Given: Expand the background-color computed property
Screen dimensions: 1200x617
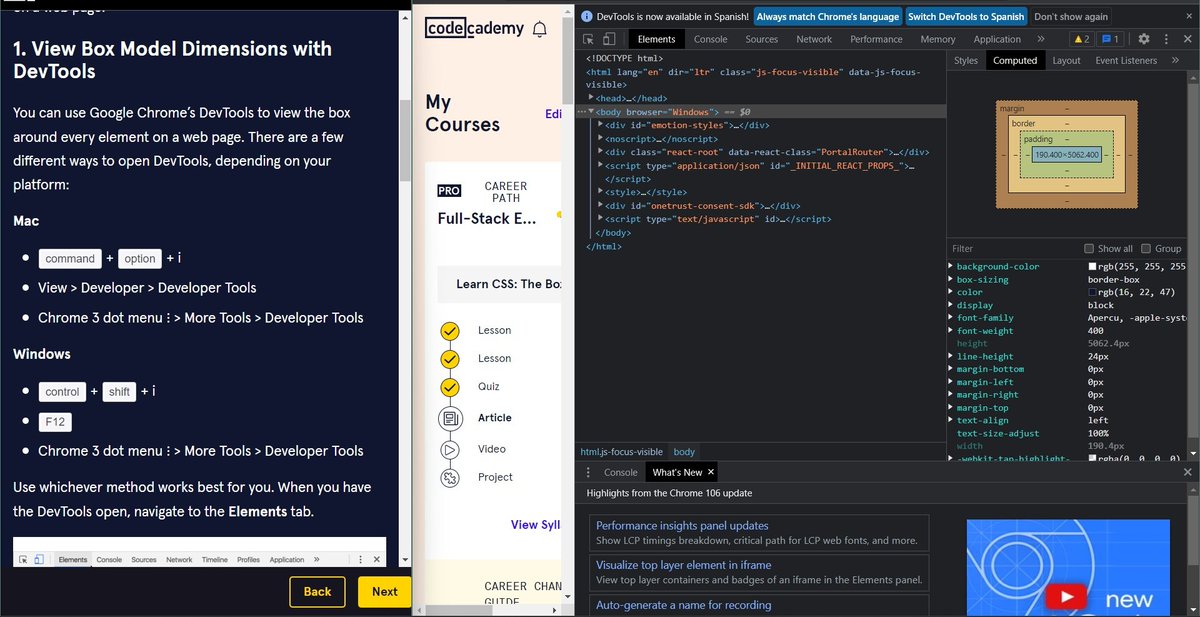Looking at the screenshot, I should [950, 267].
